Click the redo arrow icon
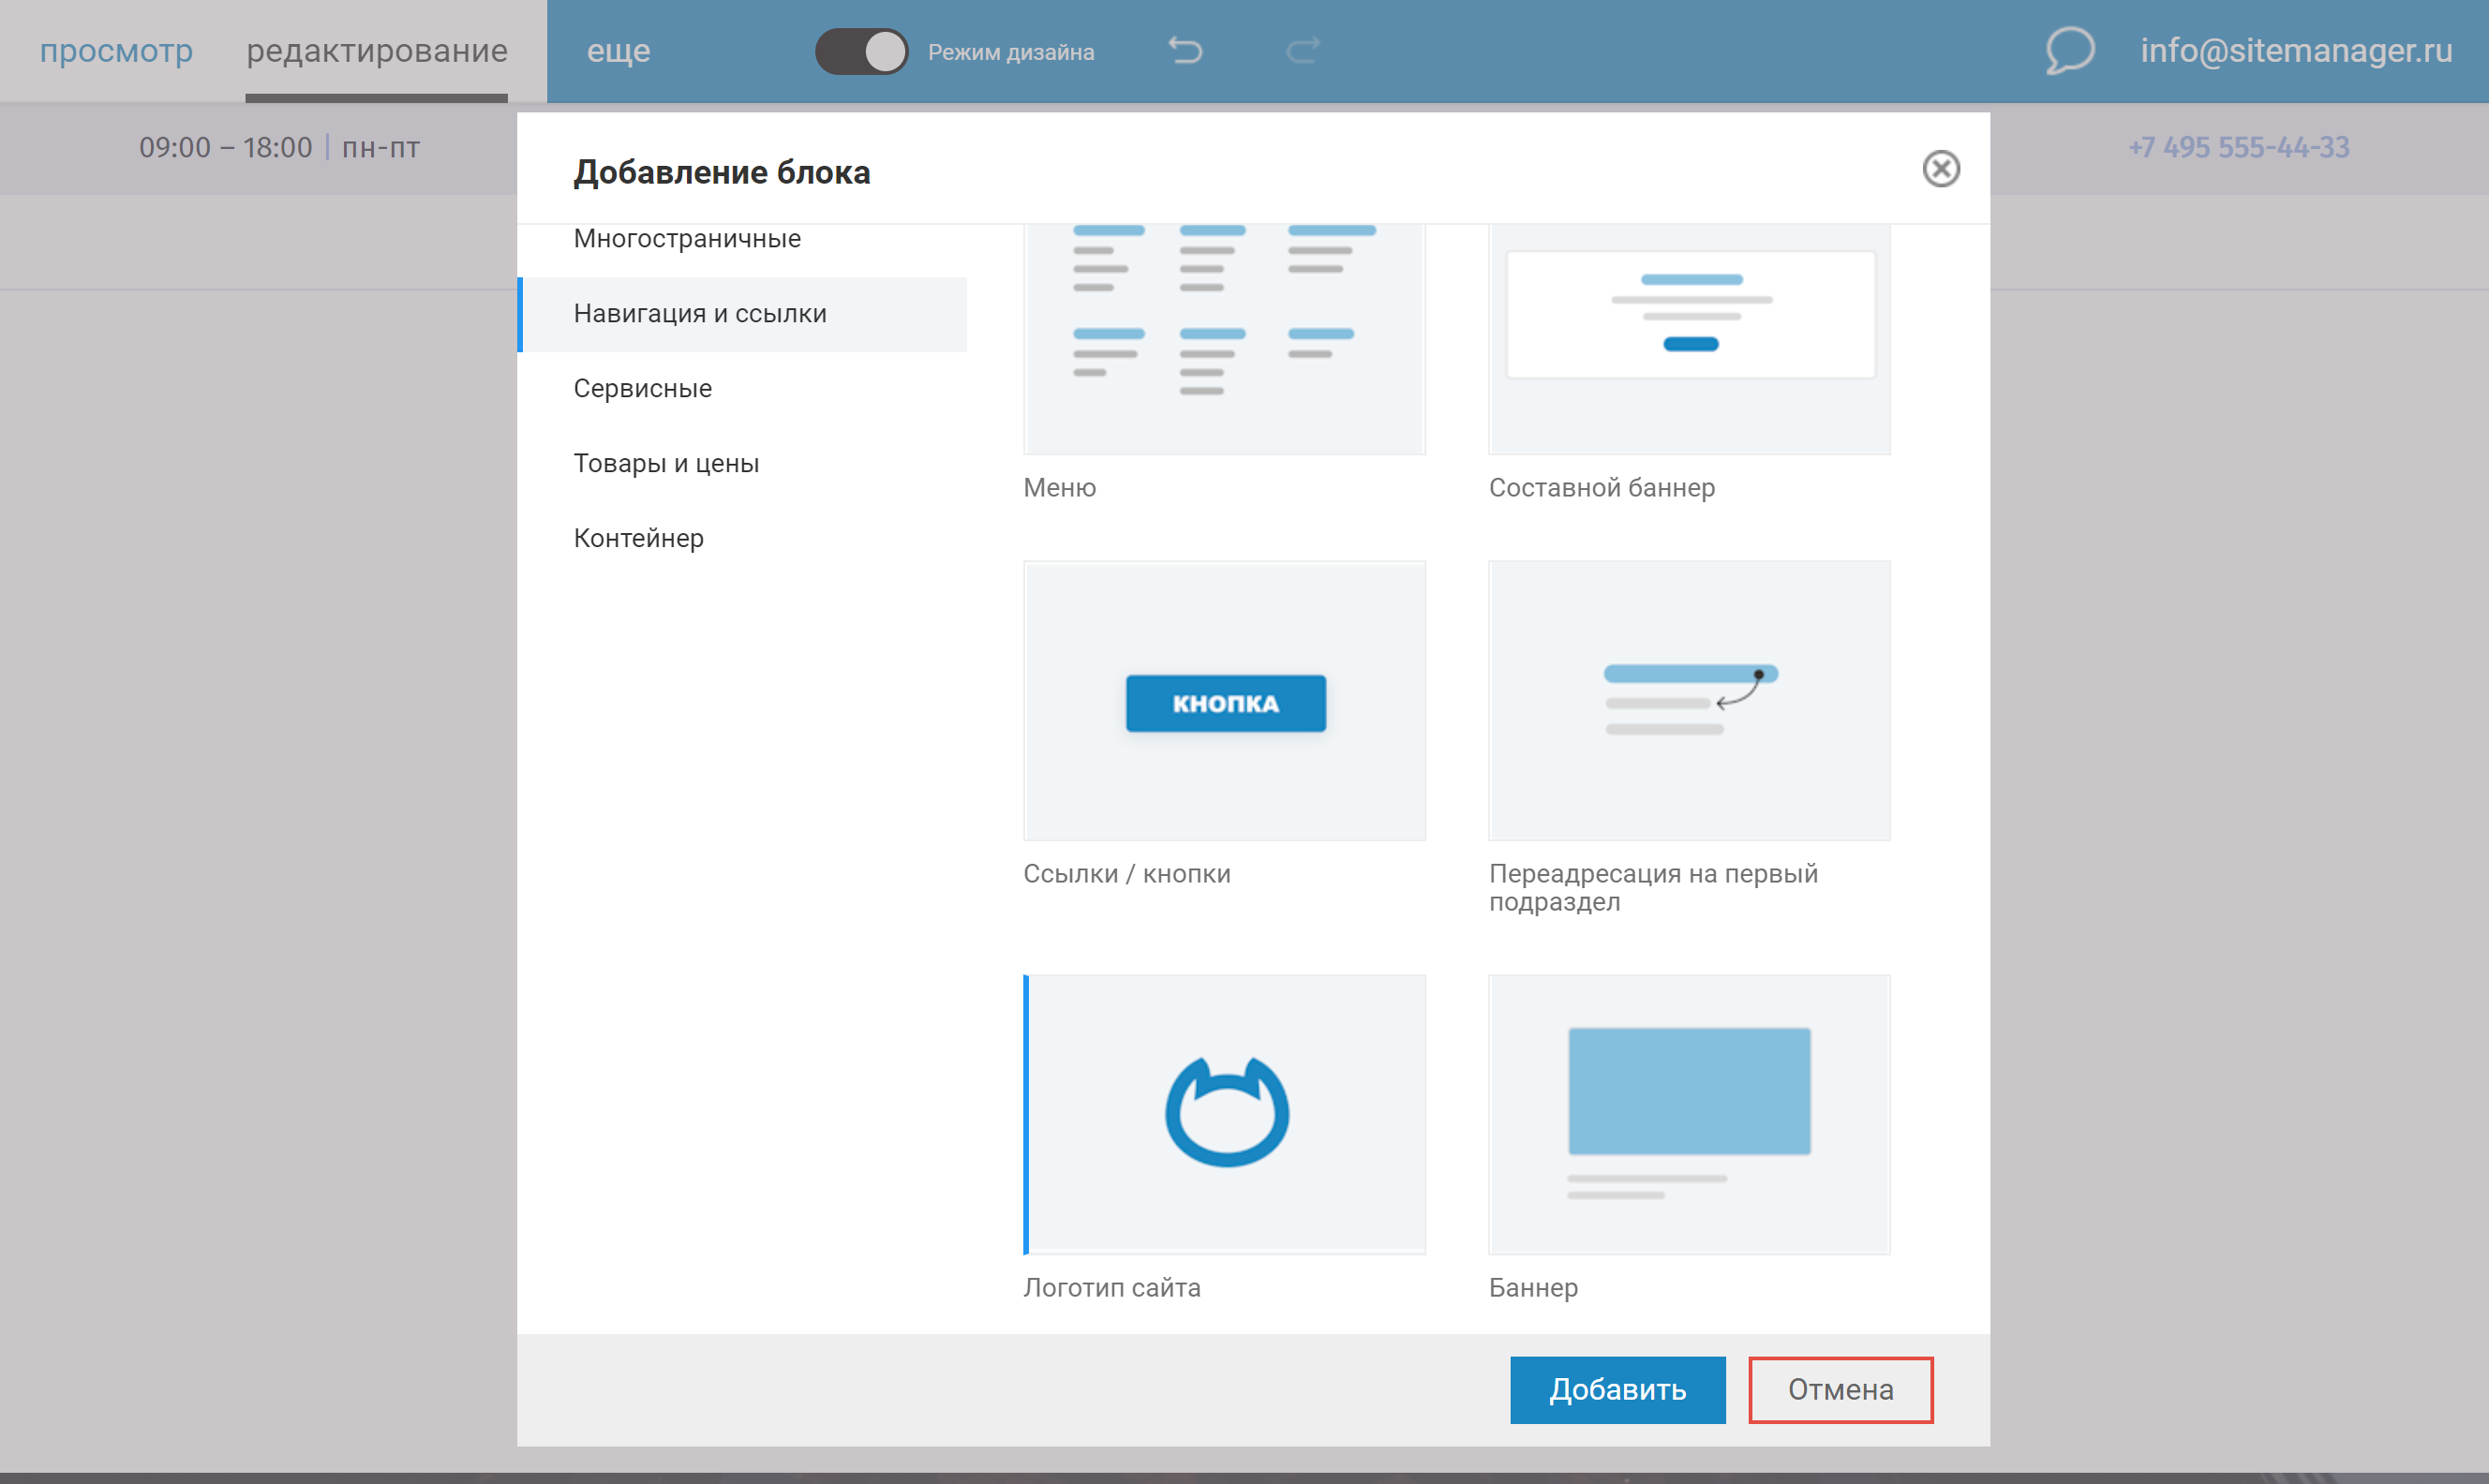Screen dimensions: 2489x1484 [x=1302, y=50]
